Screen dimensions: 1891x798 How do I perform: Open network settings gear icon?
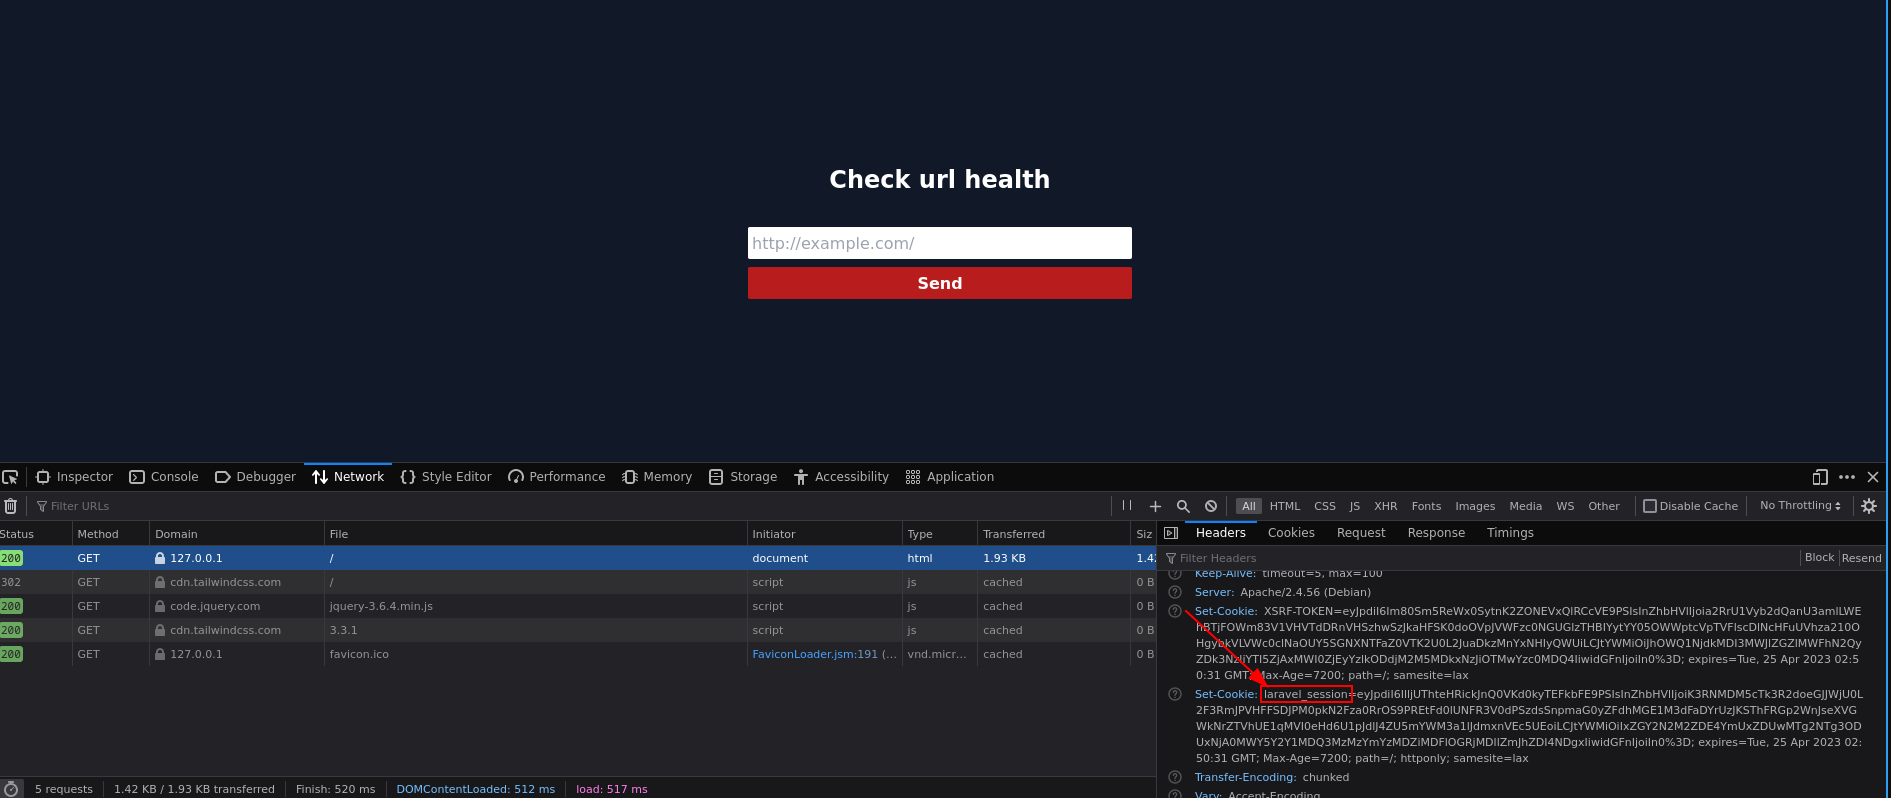(1868, 506)
